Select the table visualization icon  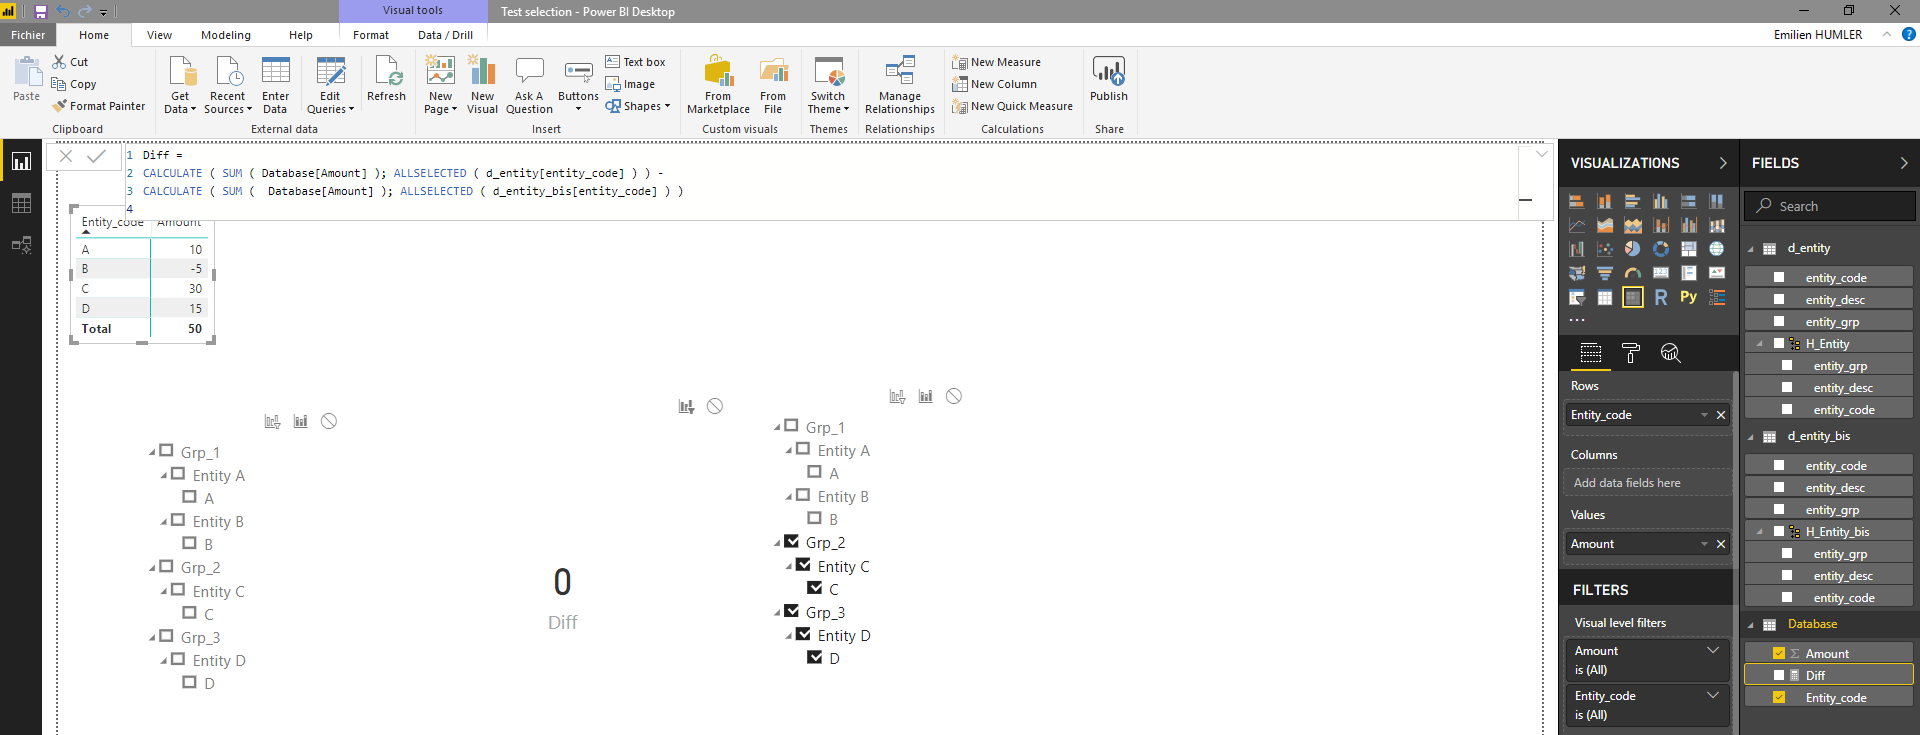click(1604, 297)
